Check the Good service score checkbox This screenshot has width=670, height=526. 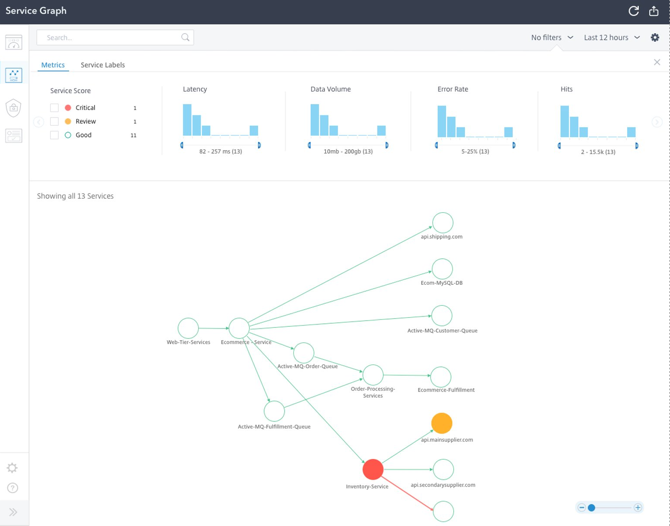(54, 135)
